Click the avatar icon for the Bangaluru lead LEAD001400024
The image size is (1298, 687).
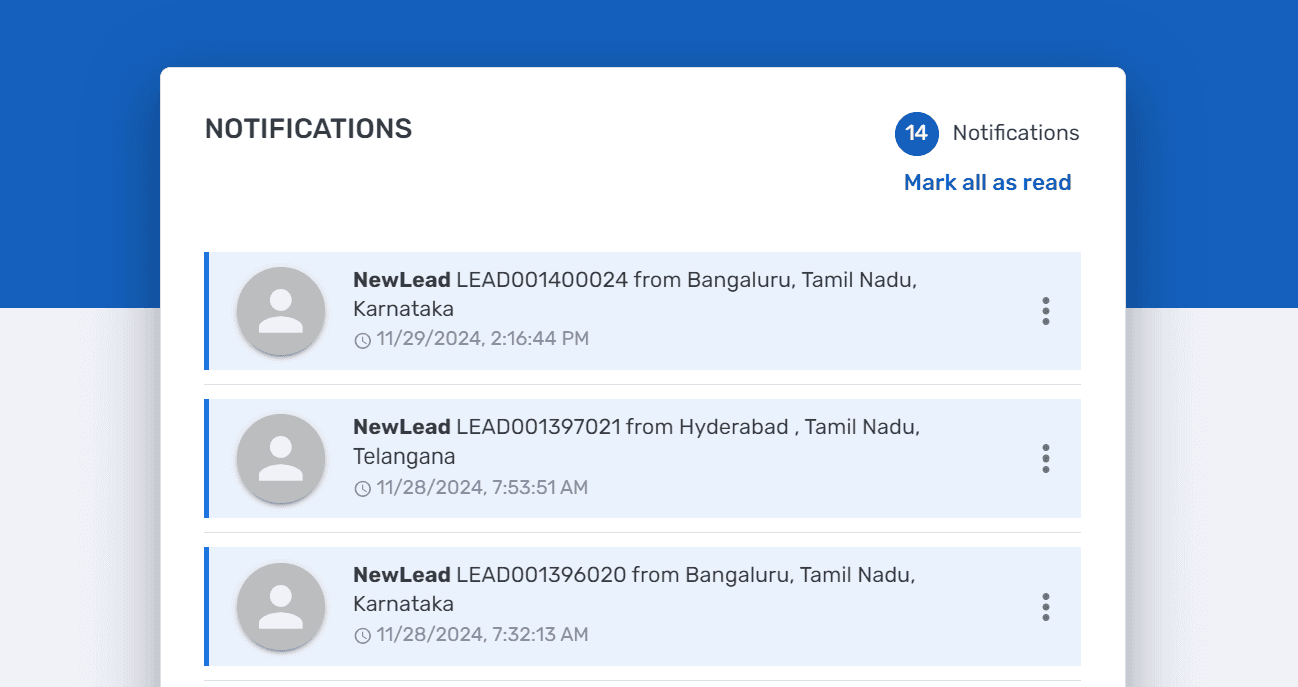280,311
